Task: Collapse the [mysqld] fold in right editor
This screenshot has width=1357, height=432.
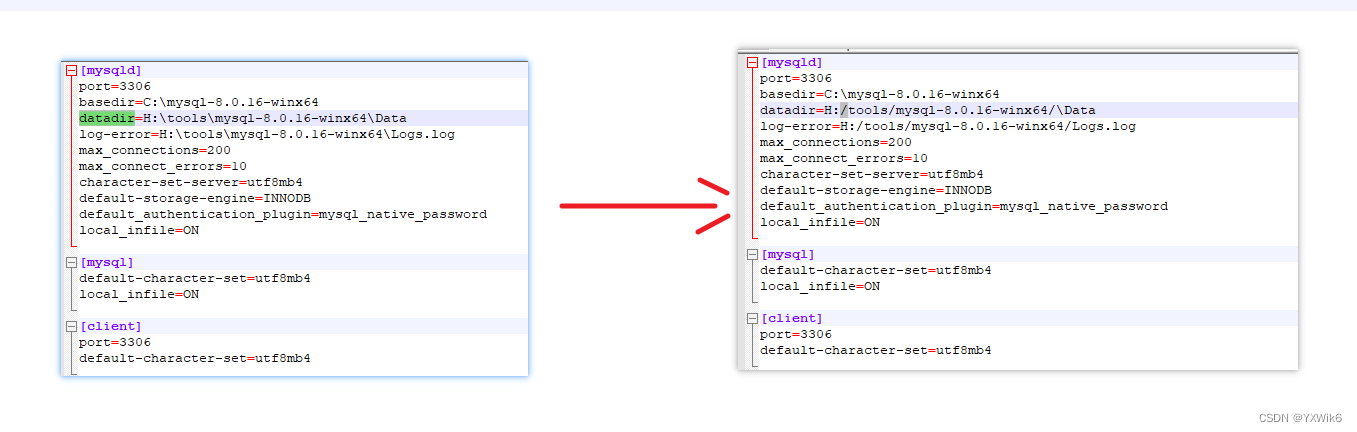Action: (752, 62)
